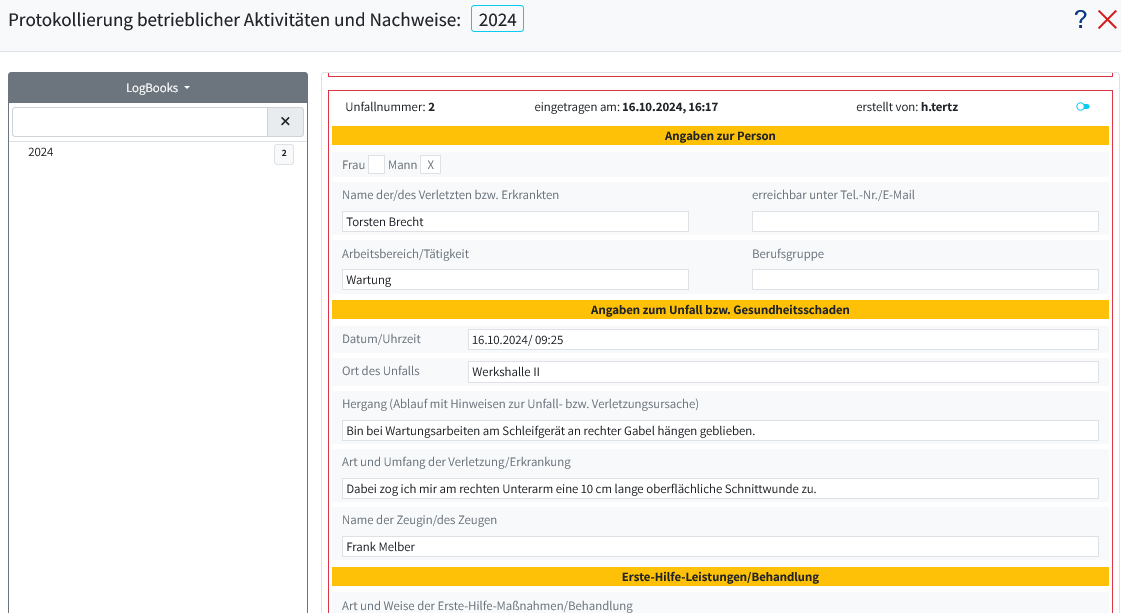Uncheck the Mann checkbox
The width and height of the screenshot is (1121, 613).
(430, 163)
